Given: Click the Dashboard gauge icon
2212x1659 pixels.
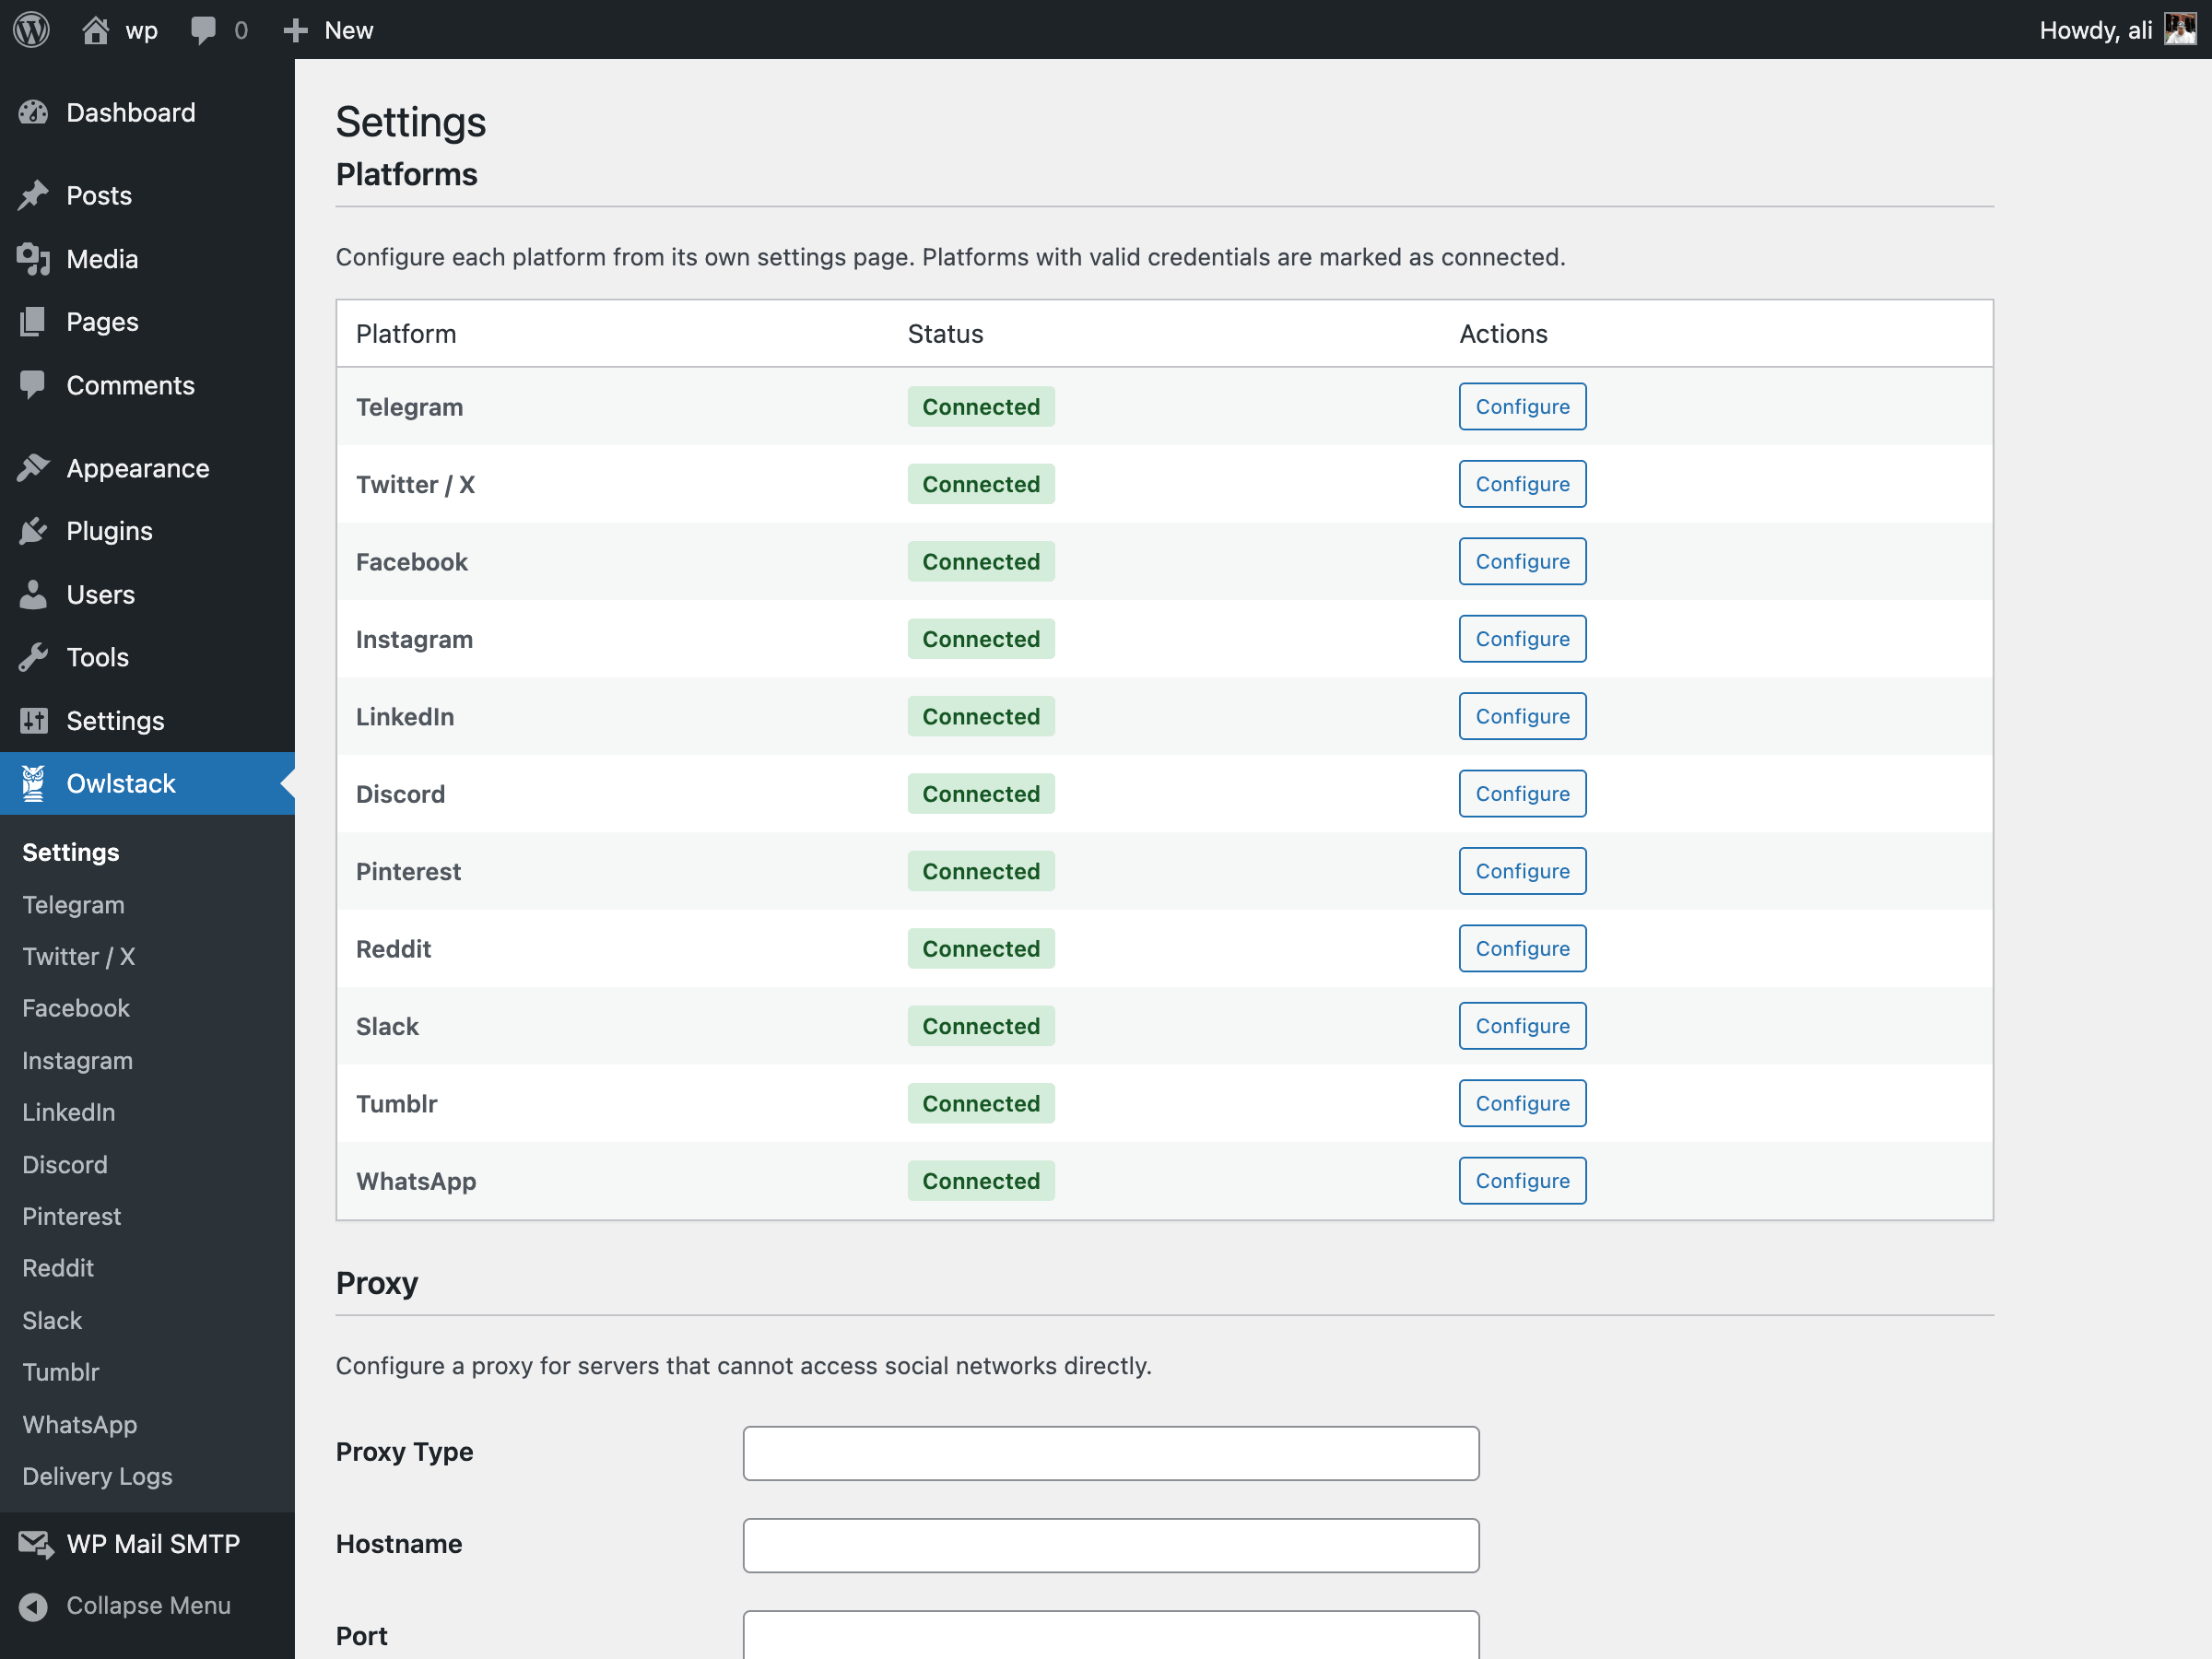Looking at the screenshot, I should click(34, 113).
